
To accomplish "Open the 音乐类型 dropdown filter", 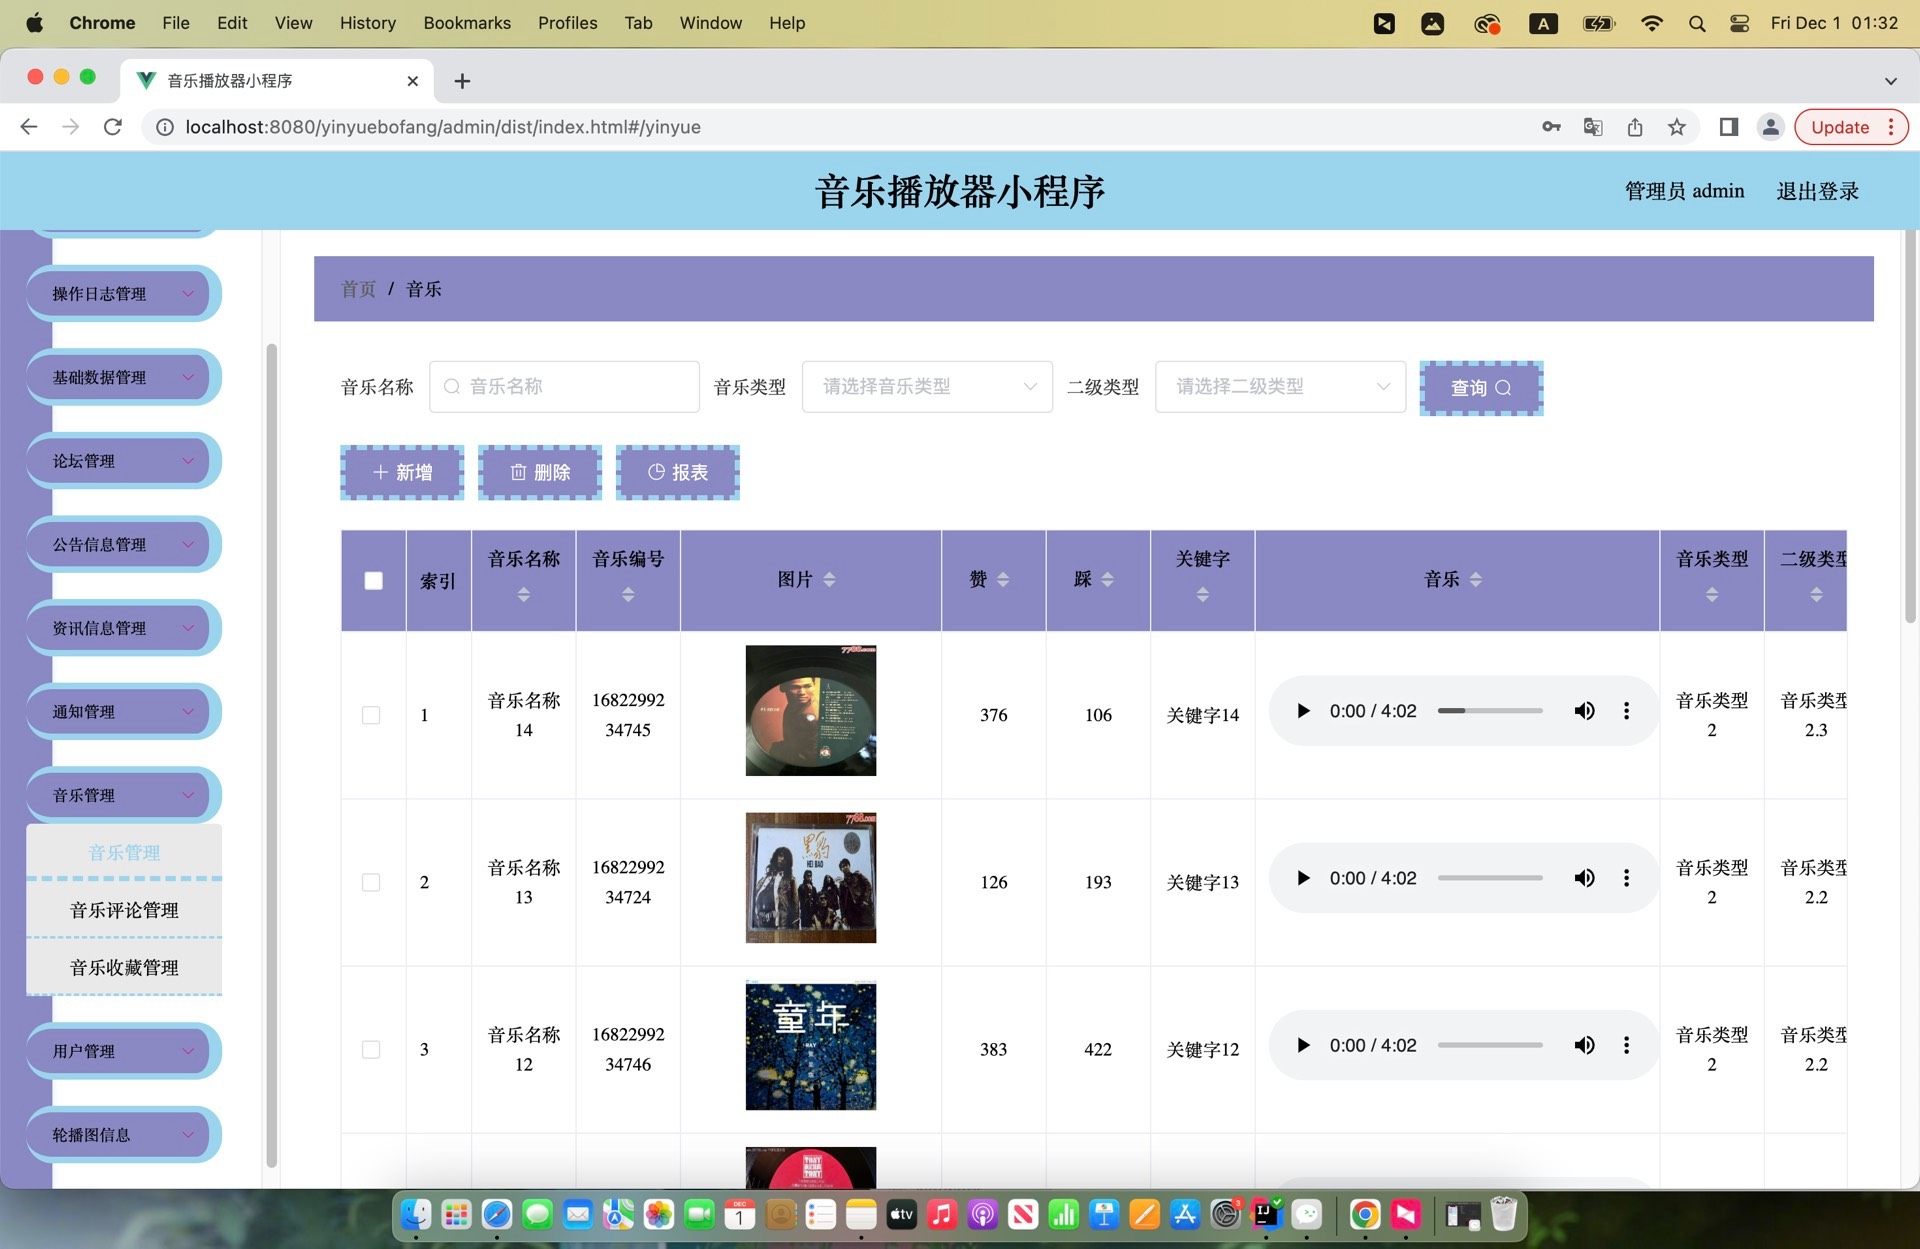I will (x=926, y=387).
